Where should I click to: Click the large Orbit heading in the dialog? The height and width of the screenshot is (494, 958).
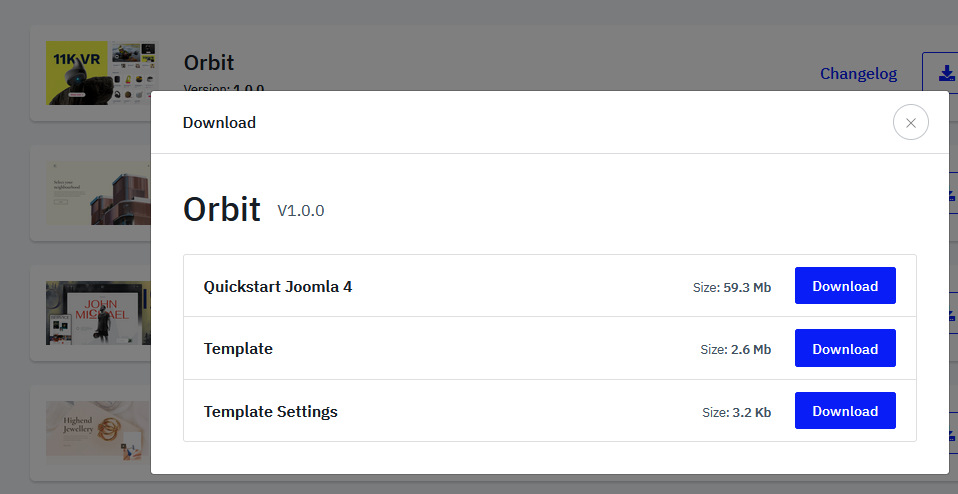point(222,209)
